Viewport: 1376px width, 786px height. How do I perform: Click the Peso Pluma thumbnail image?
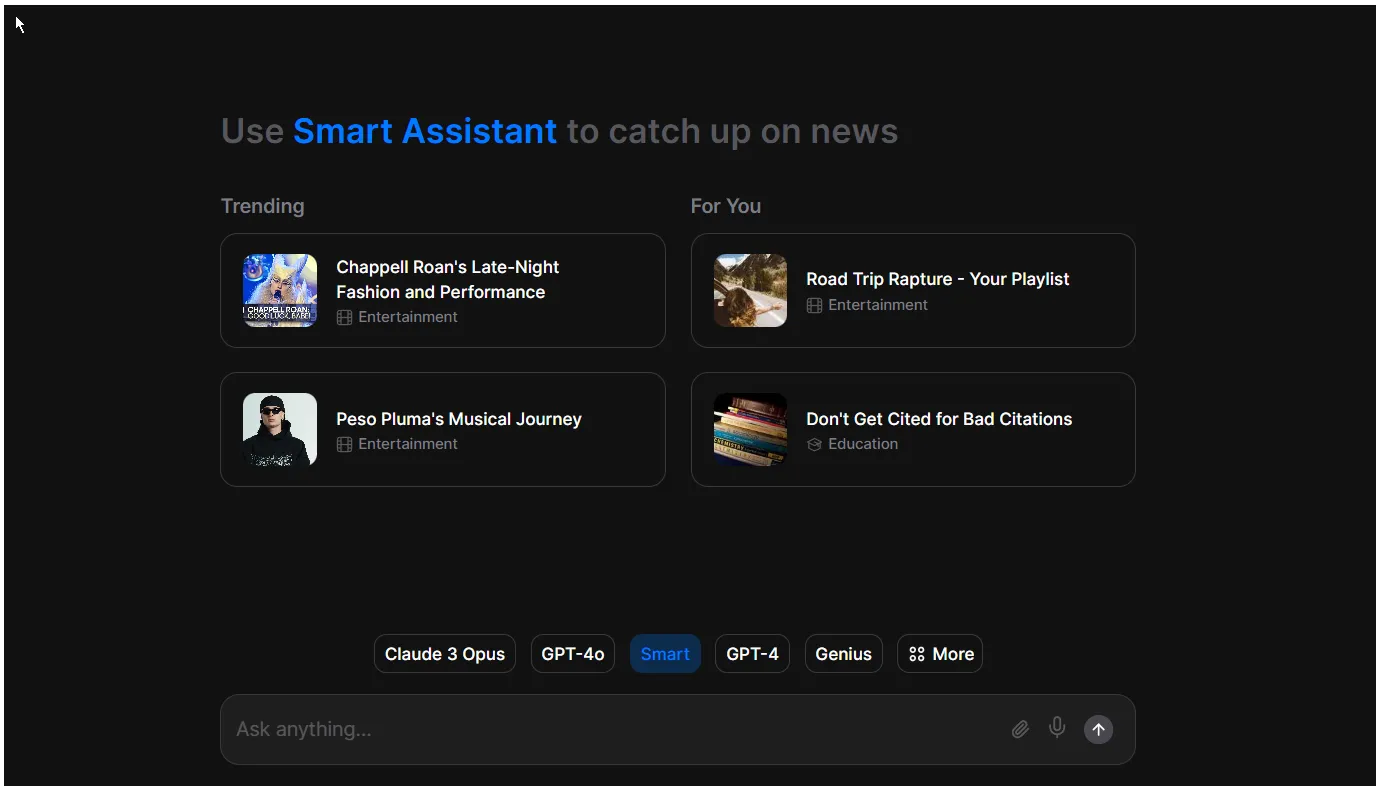point(280,429)
